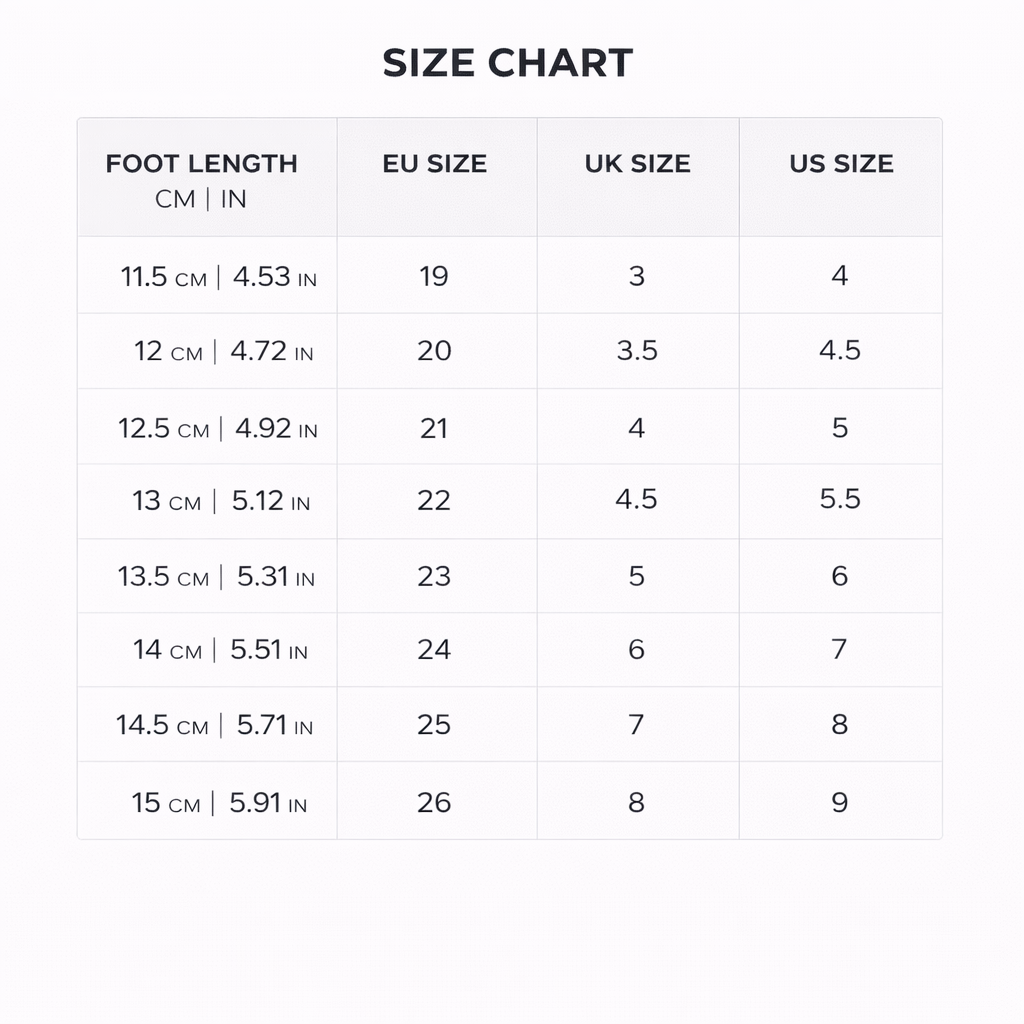This screenshot has width=1024, height=1024.
Task: Select EU size 20 cell
Action: point(437,351)
